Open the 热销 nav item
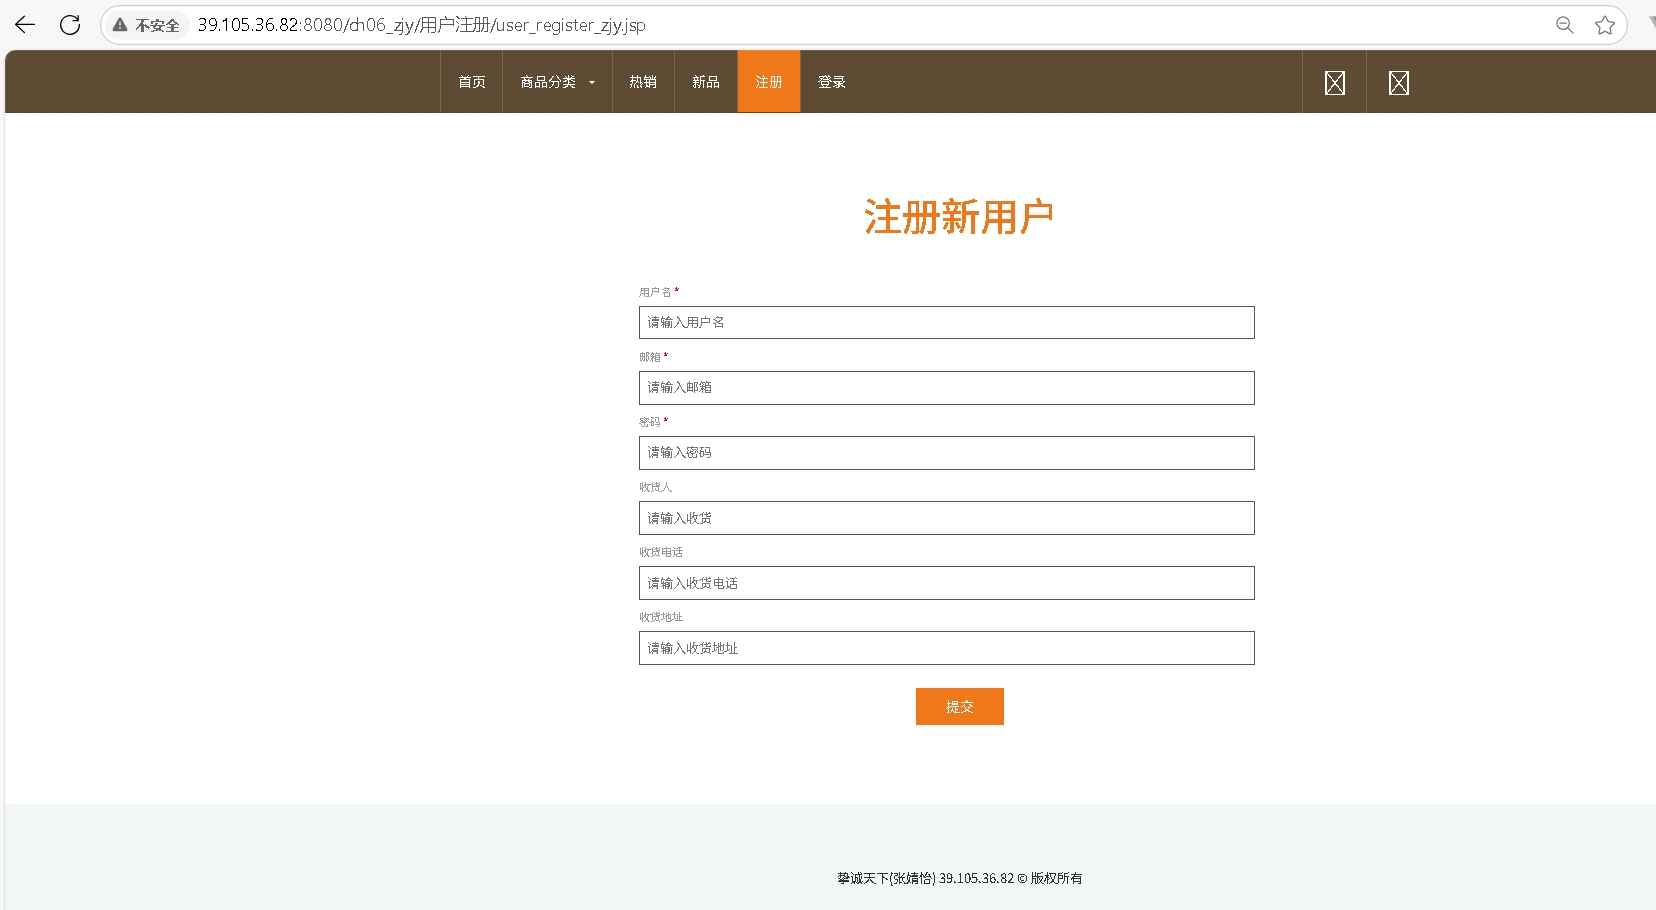The height and width of the screenshot is (910, 1656). 643,82
